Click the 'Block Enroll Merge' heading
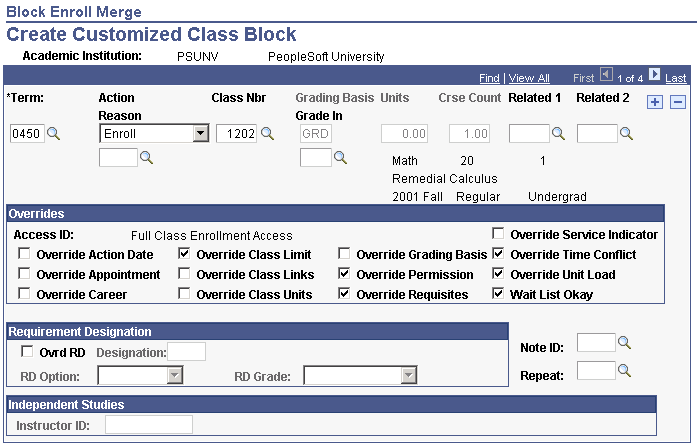 (x=74, y=12)
